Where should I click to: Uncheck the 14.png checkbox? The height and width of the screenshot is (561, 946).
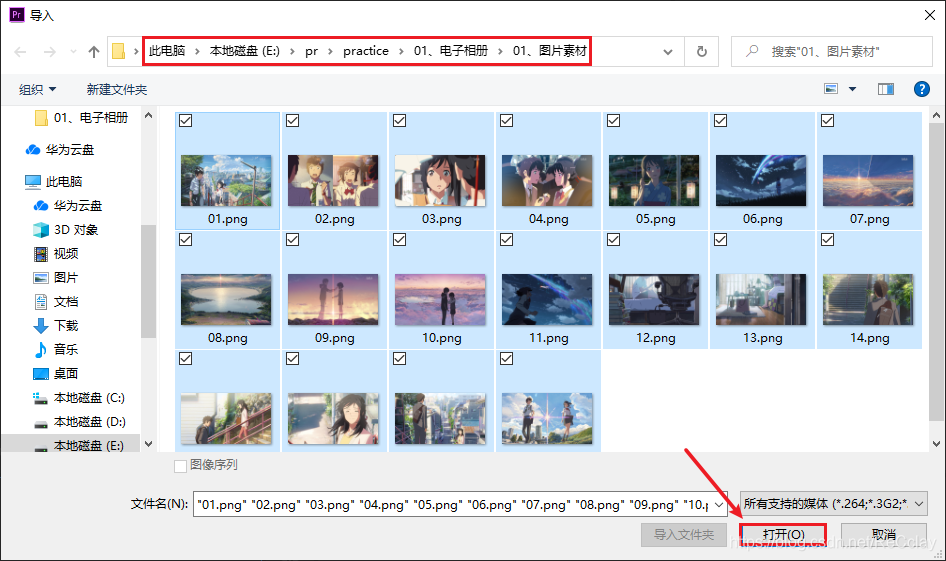[x=828, y=239]
